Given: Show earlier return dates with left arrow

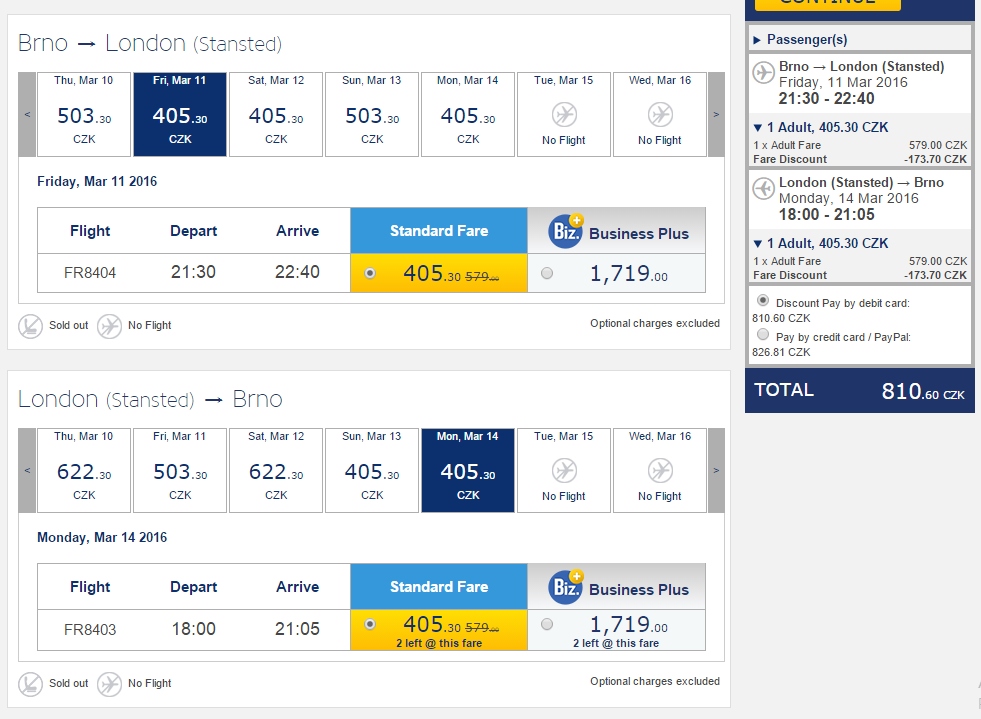Looking at the screenshot, I should coord(27,471).
